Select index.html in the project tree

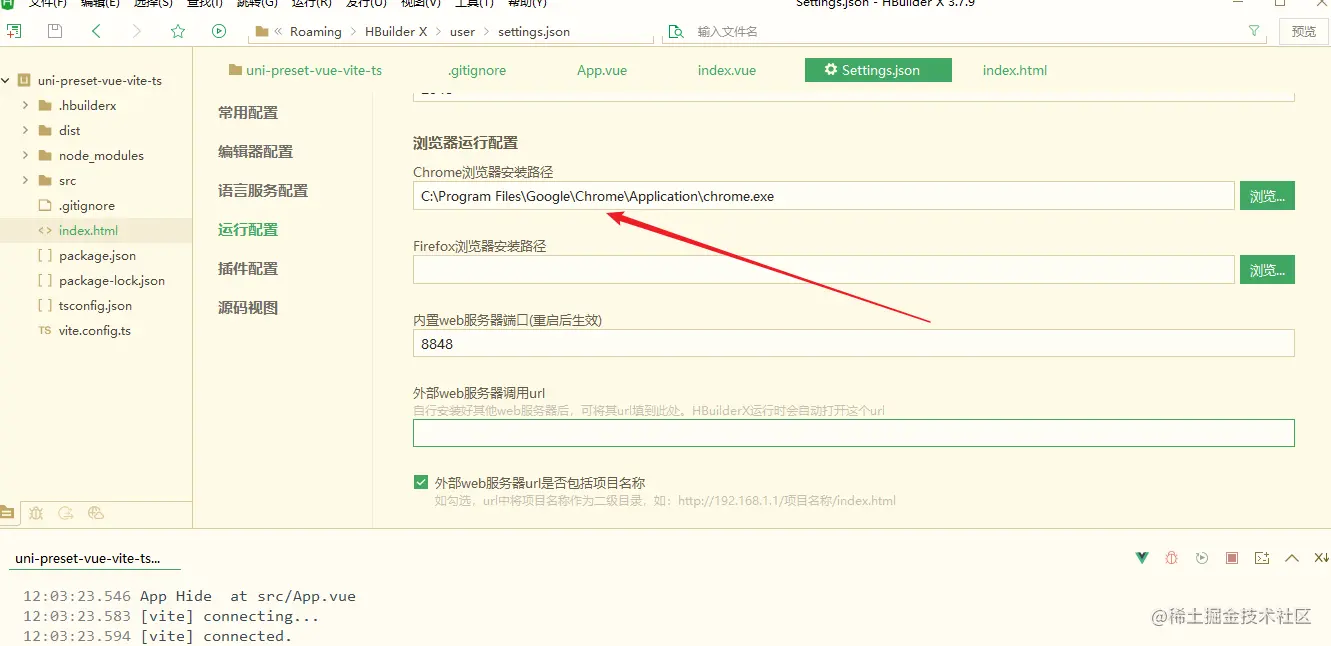tap(88, 230)
